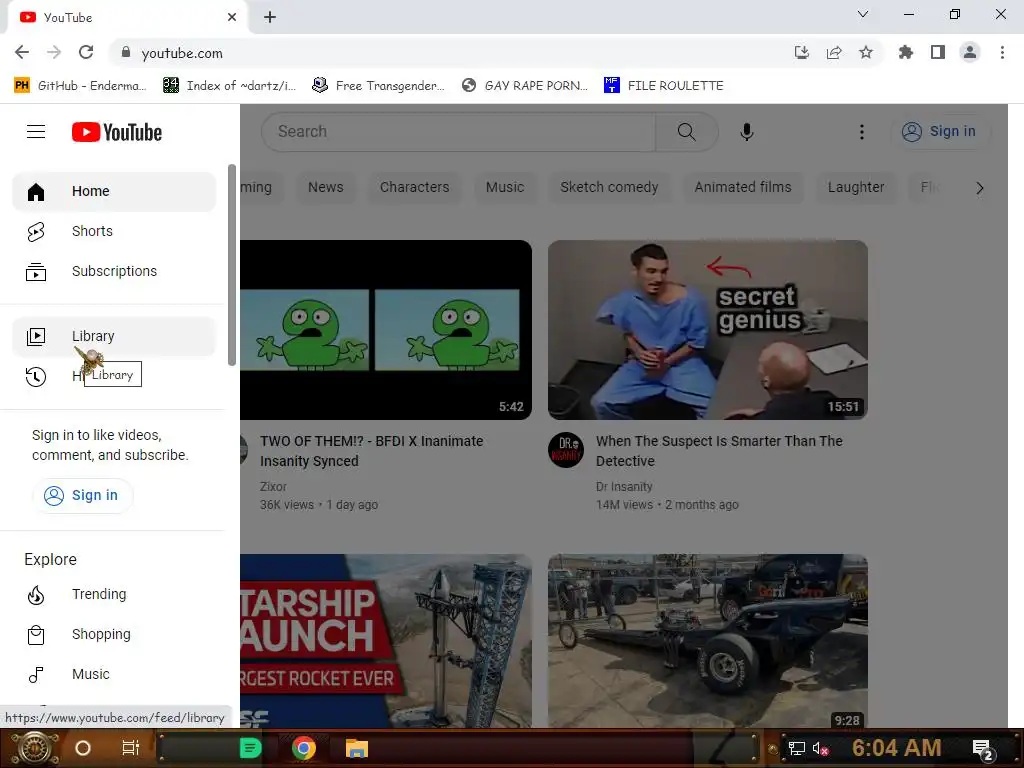Open the YouTube logo home link

coord(117,132)
